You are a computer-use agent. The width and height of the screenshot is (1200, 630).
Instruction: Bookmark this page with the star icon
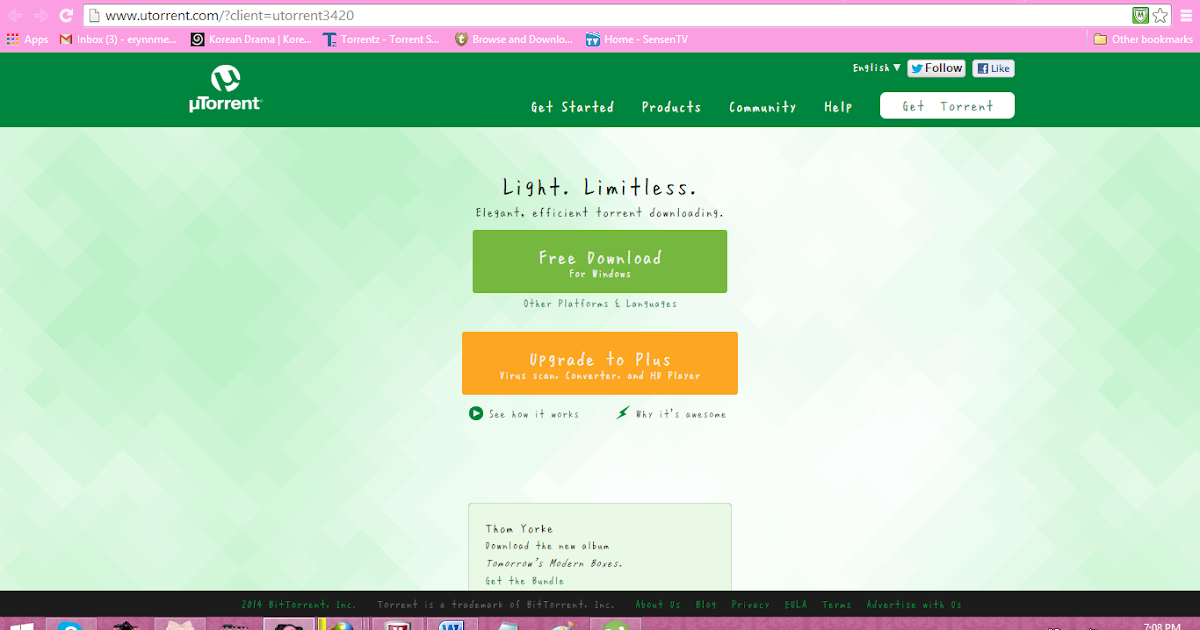(x=1160, y=16)
